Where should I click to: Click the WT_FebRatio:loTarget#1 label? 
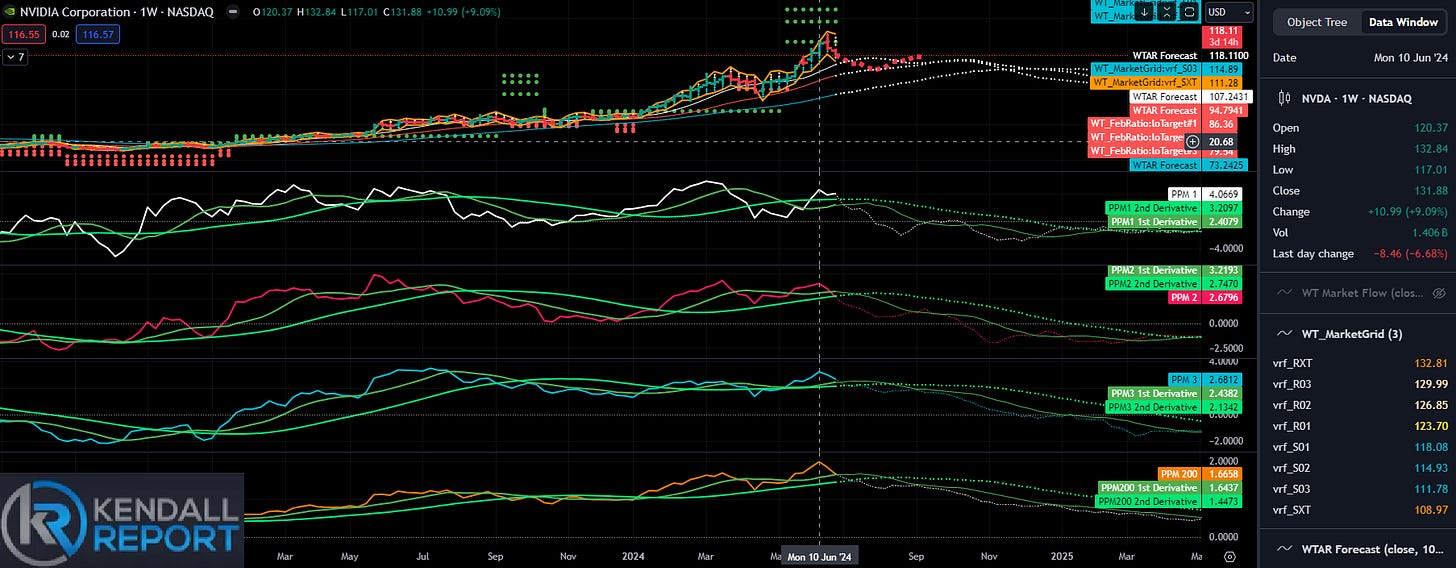1143,123
